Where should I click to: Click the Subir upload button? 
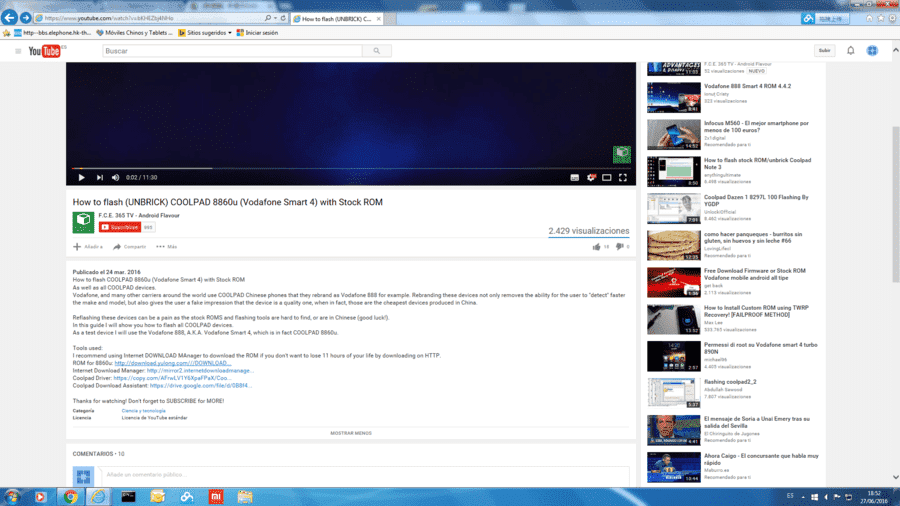coord(824,50)
